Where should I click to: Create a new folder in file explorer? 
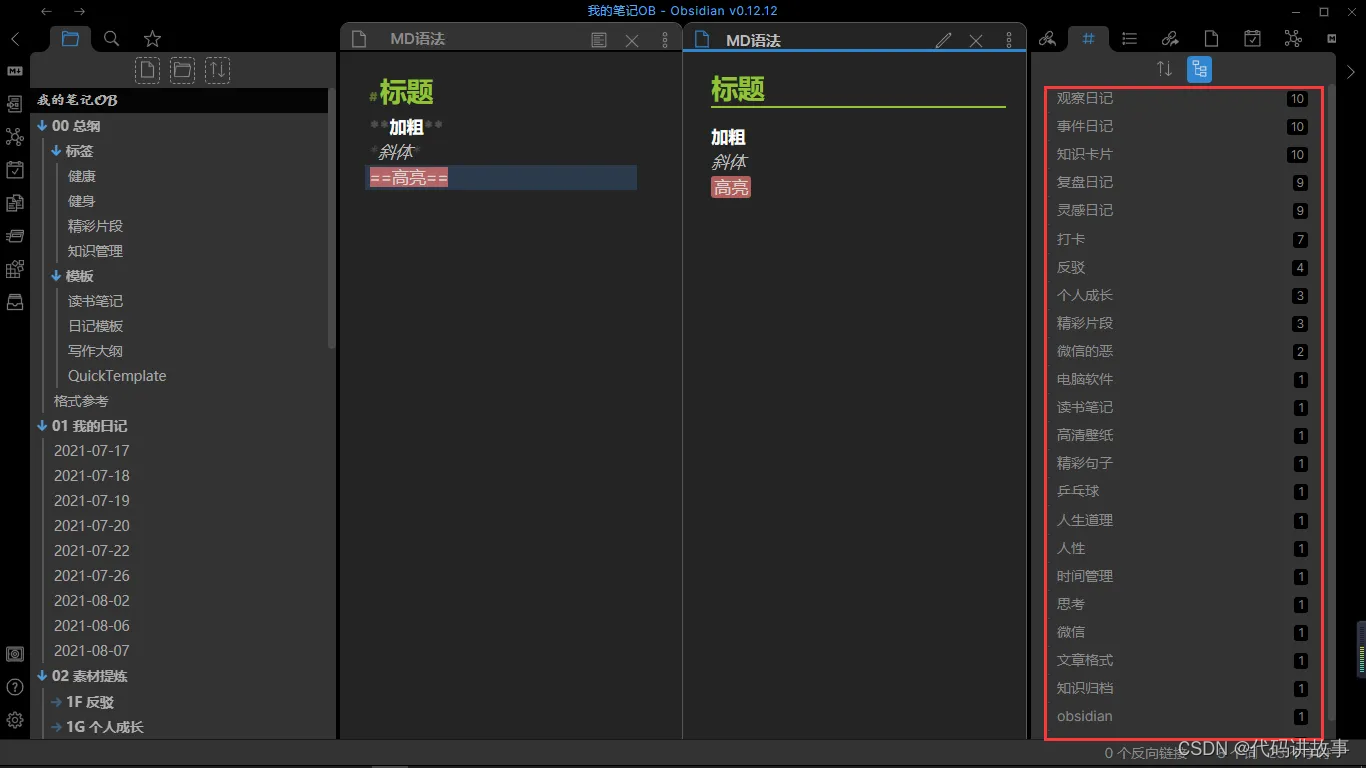coord(182,70)
